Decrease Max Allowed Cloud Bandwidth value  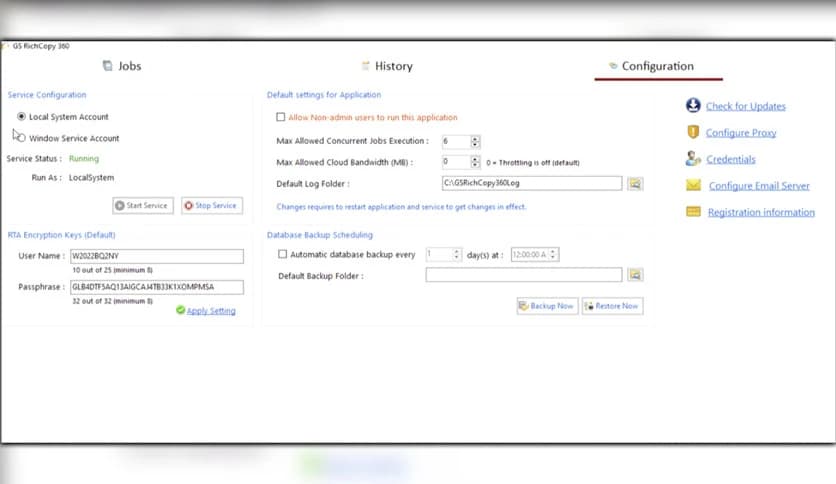pyautogui.click(x=475, y=165)
